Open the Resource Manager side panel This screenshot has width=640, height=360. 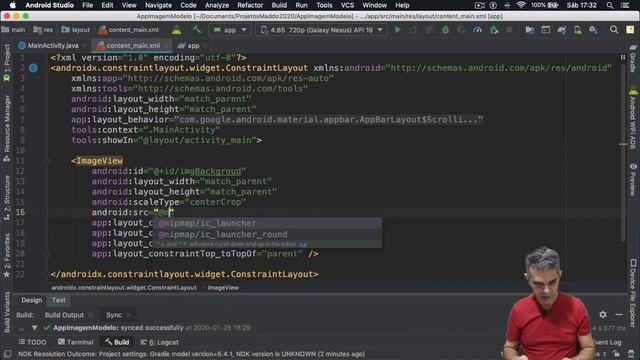click(7, 129)
